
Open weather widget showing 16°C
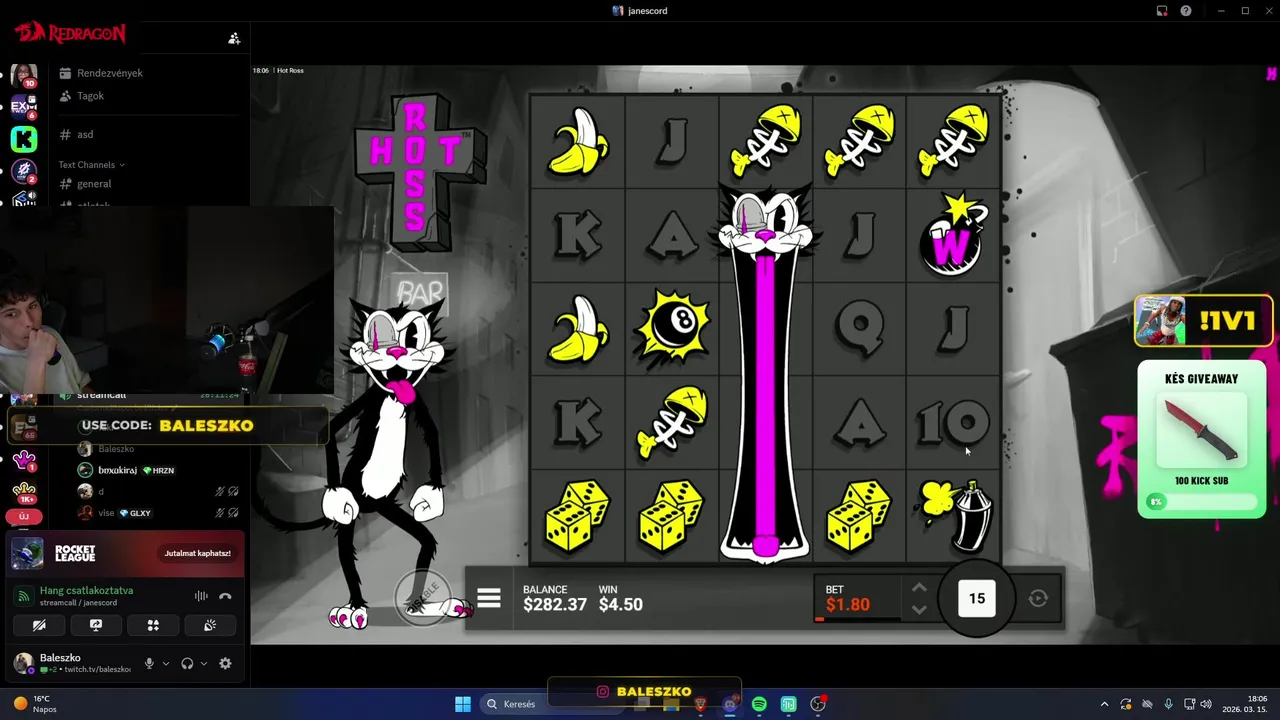tap(34, 704)
